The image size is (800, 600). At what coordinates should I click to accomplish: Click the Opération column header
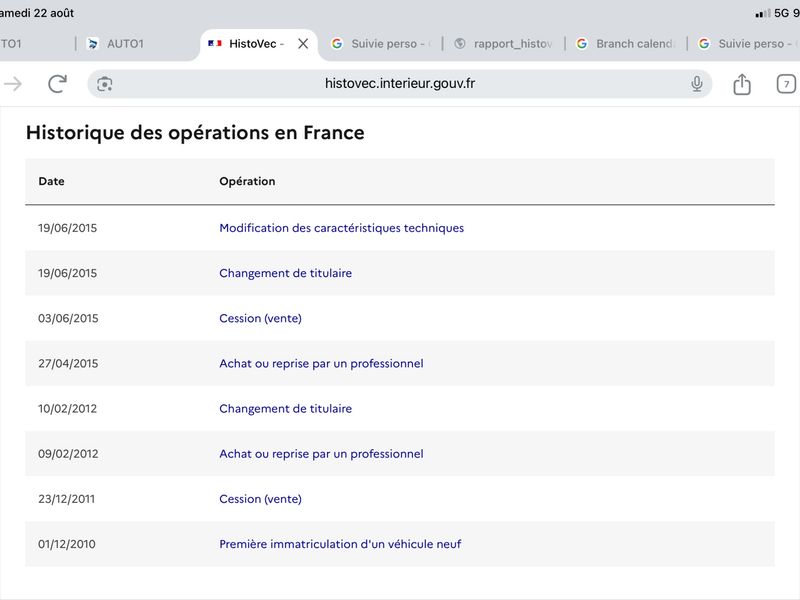(247, 181)
